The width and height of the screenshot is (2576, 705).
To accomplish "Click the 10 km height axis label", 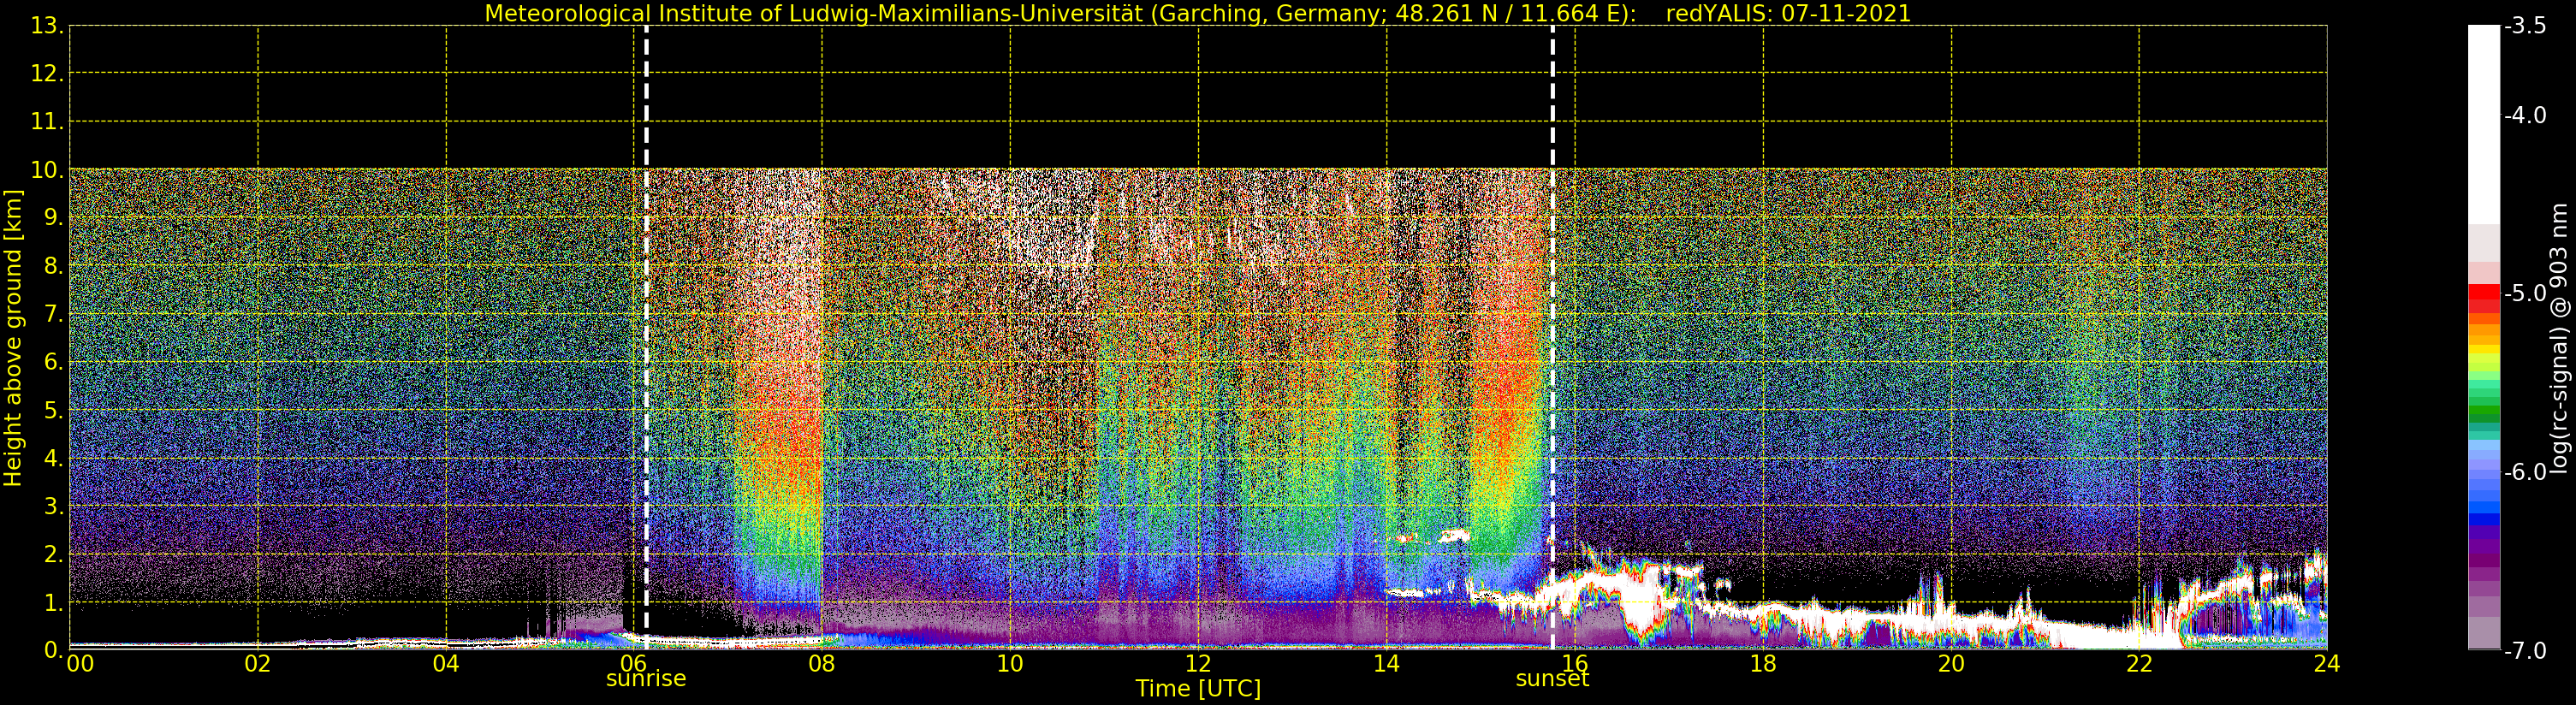I will pos(46,171).
